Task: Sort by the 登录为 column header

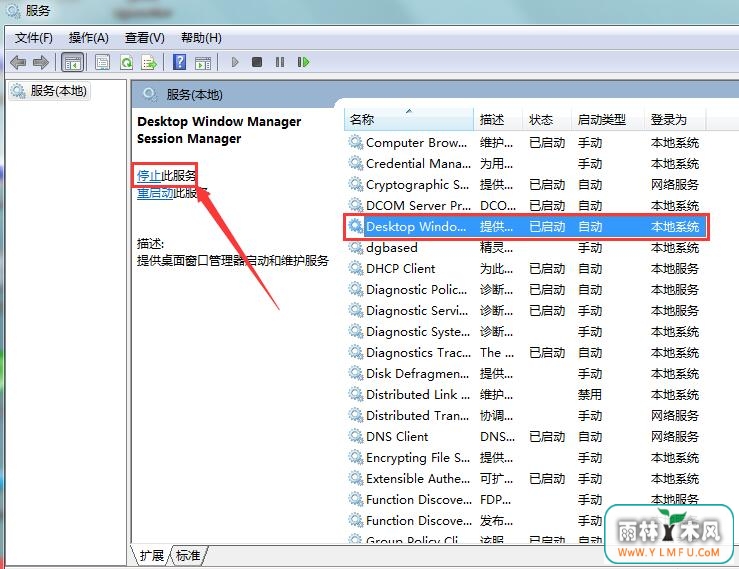Action: coord(675,120)
